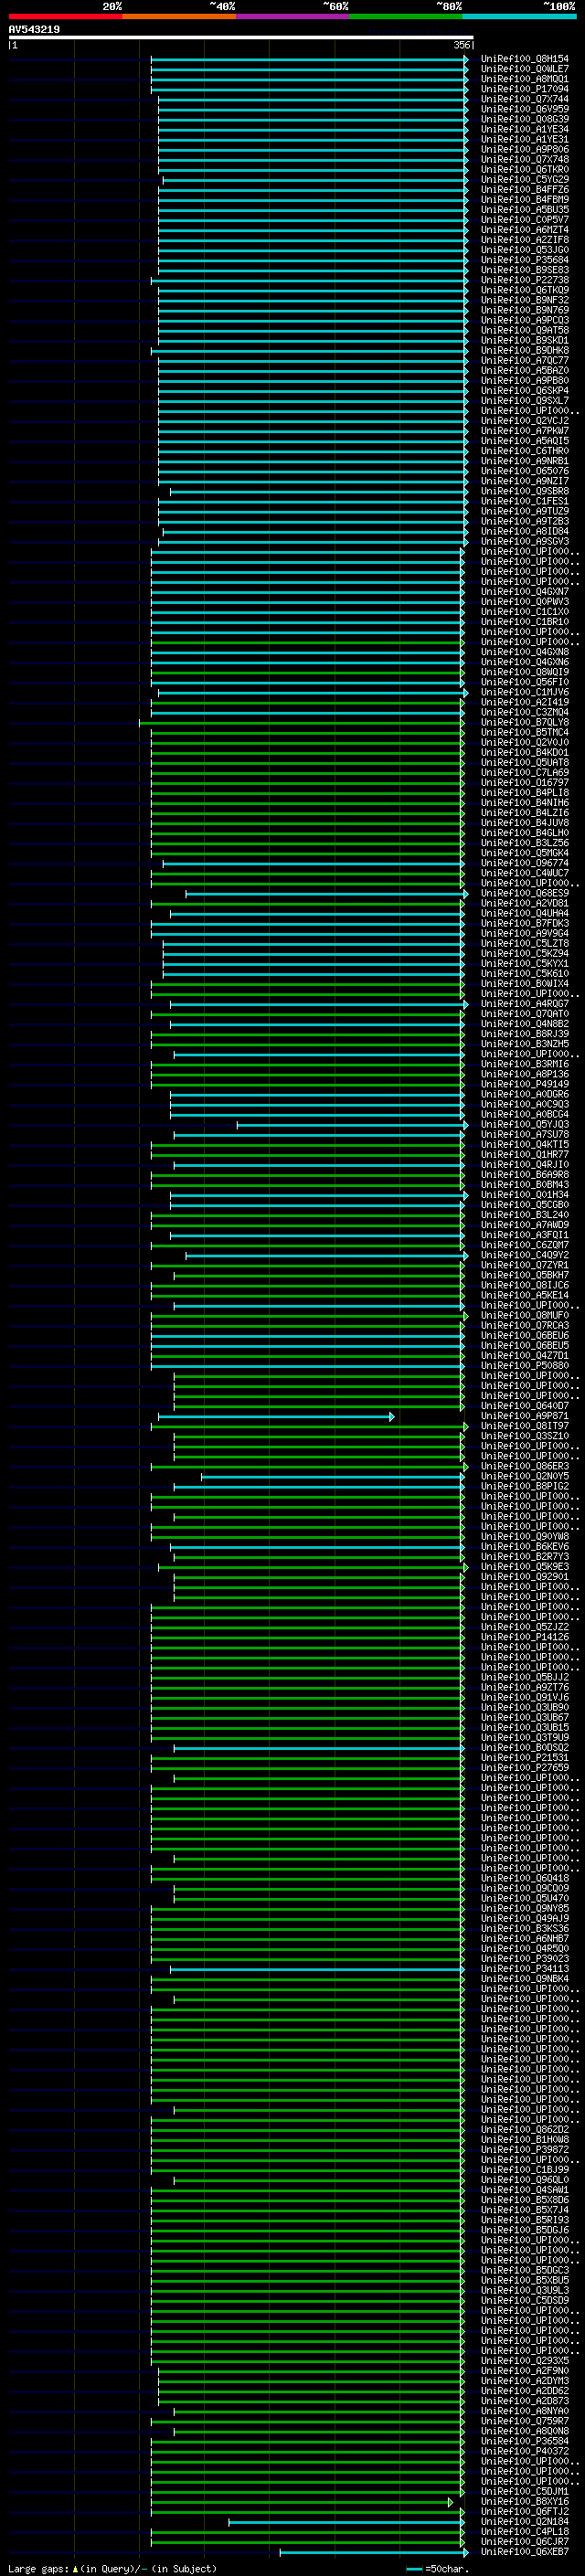Click the orange ~40% identity legend segment
585x2576 pixels.
179,16
